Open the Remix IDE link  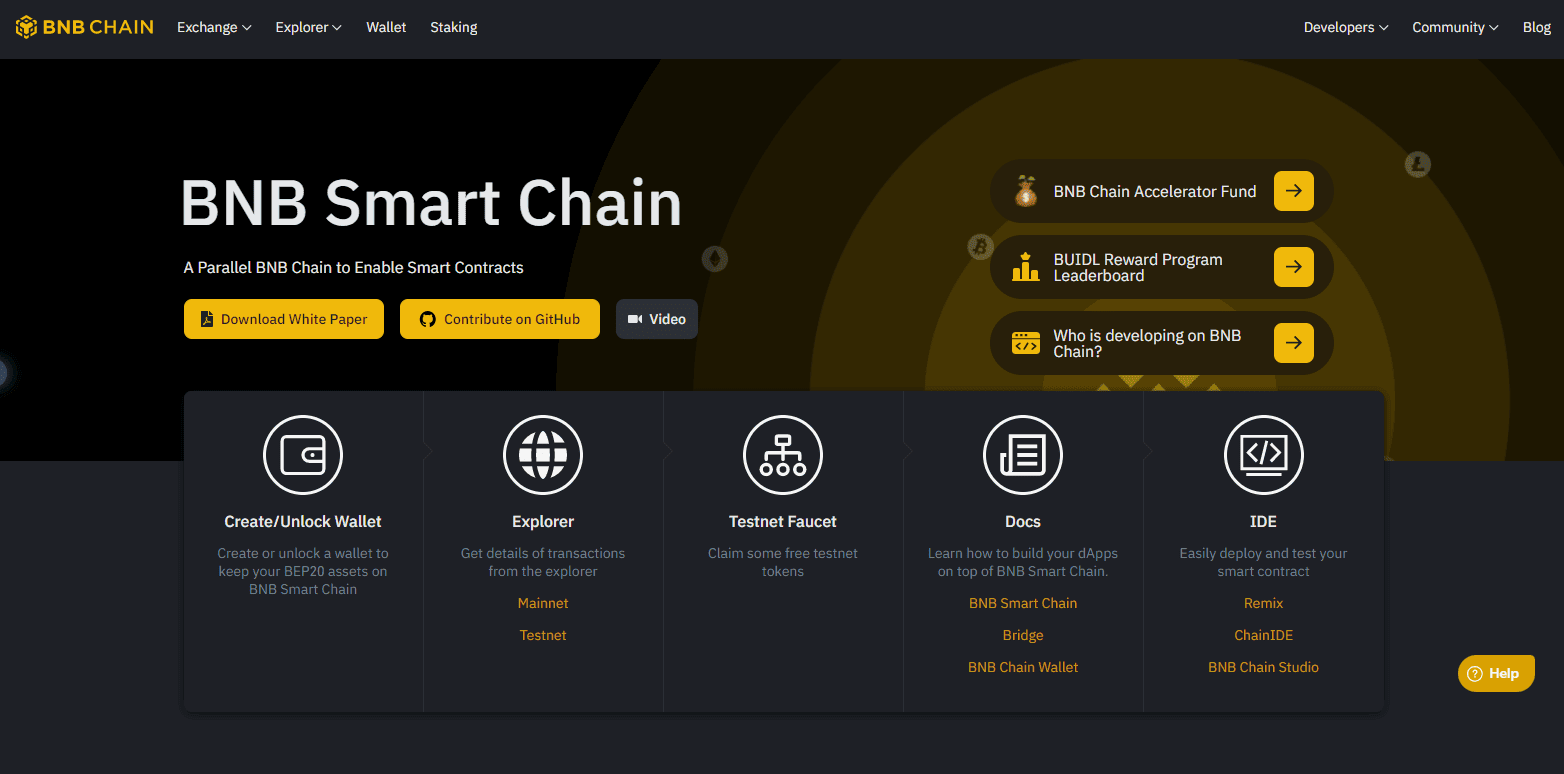click(1263, 603)
